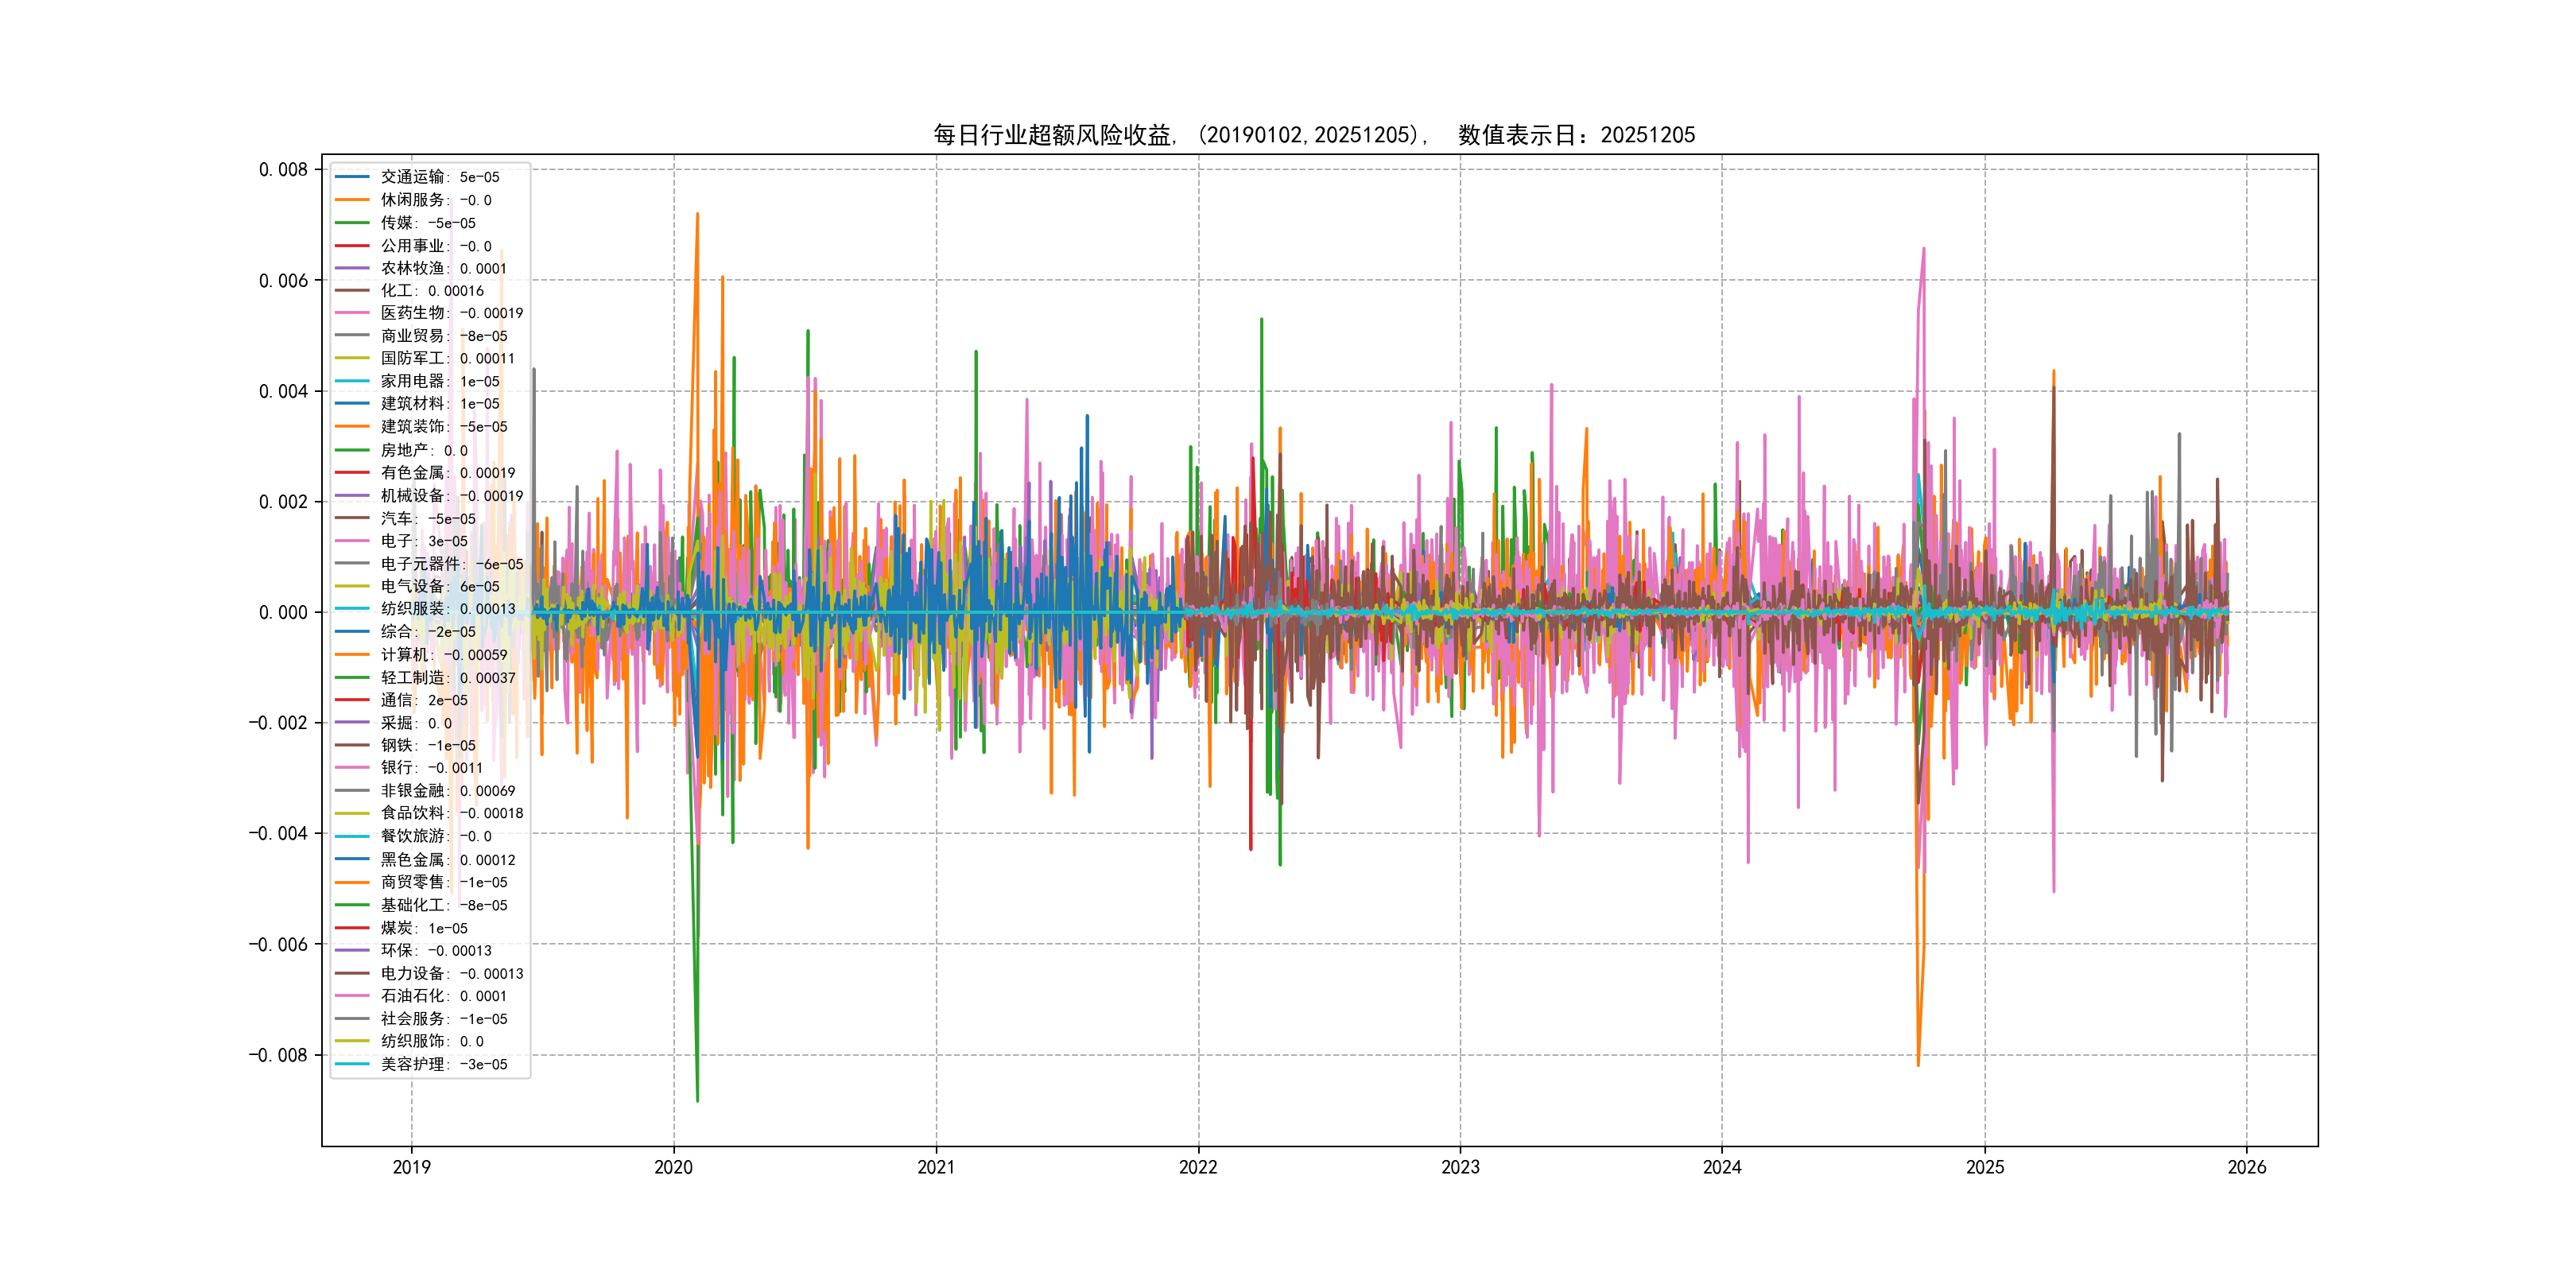
Task: Click the 0.000 y-axis tick label
Action: (x=283, y=612)
